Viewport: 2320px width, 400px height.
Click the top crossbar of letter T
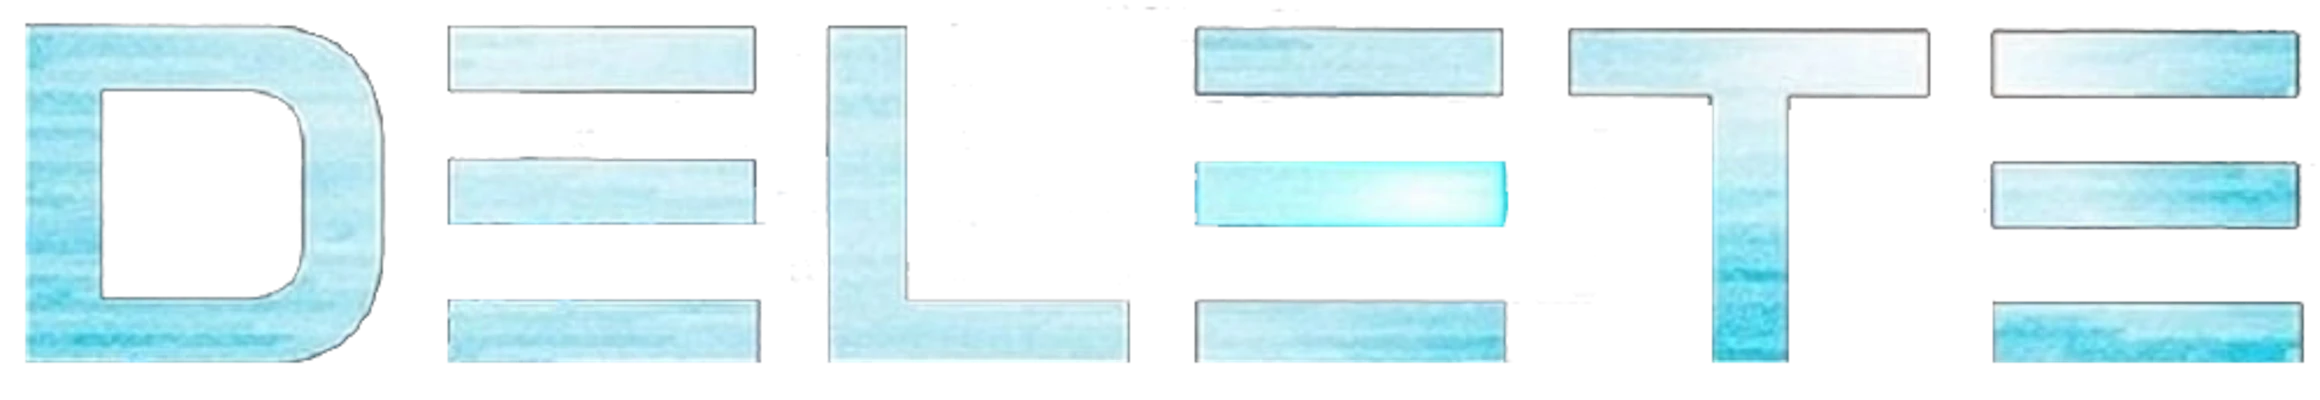(x=1750, y=63)
